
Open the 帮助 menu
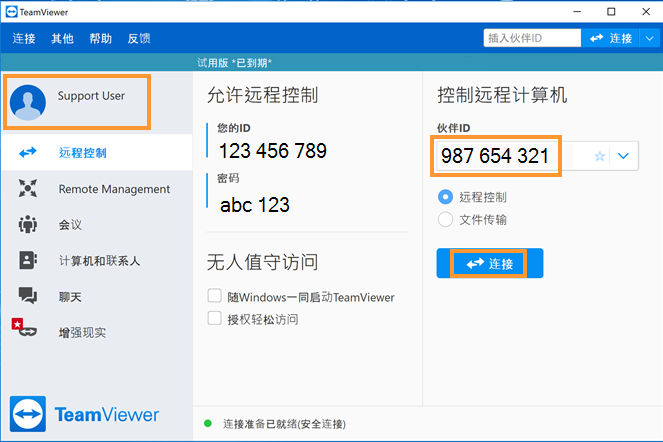pos(101,38)
